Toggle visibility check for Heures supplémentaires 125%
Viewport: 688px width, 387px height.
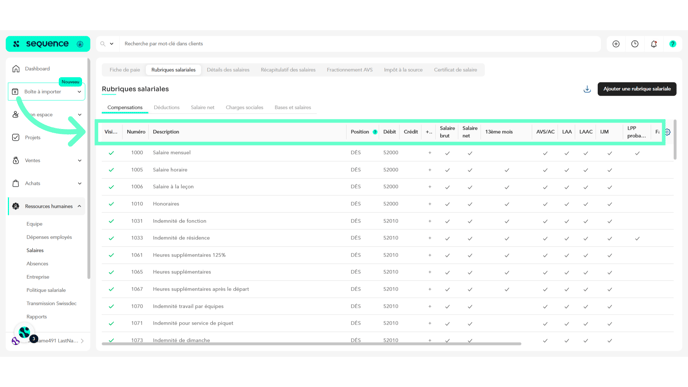click(111, 255)
